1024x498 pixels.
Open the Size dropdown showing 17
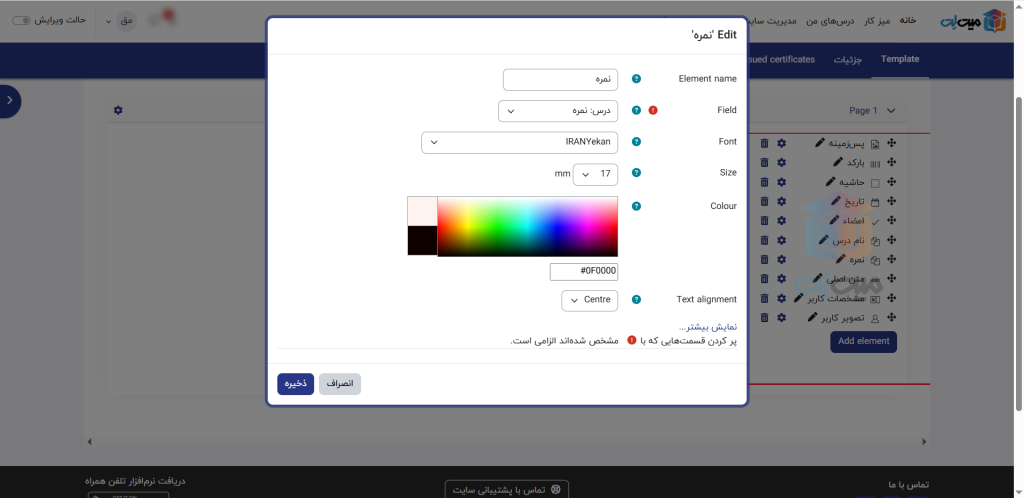595,174
